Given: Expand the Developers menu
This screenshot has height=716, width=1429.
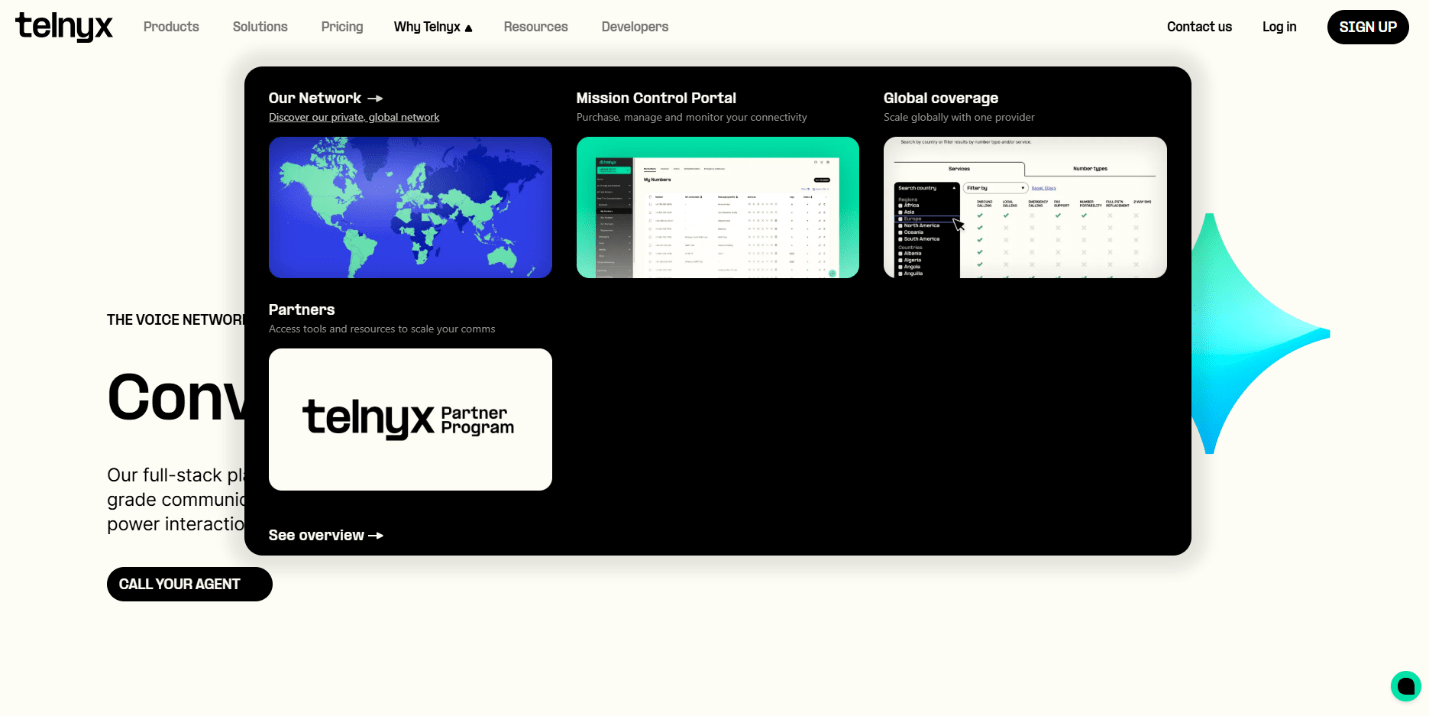Looking at the screenshot, I should [x=635, y=27].
